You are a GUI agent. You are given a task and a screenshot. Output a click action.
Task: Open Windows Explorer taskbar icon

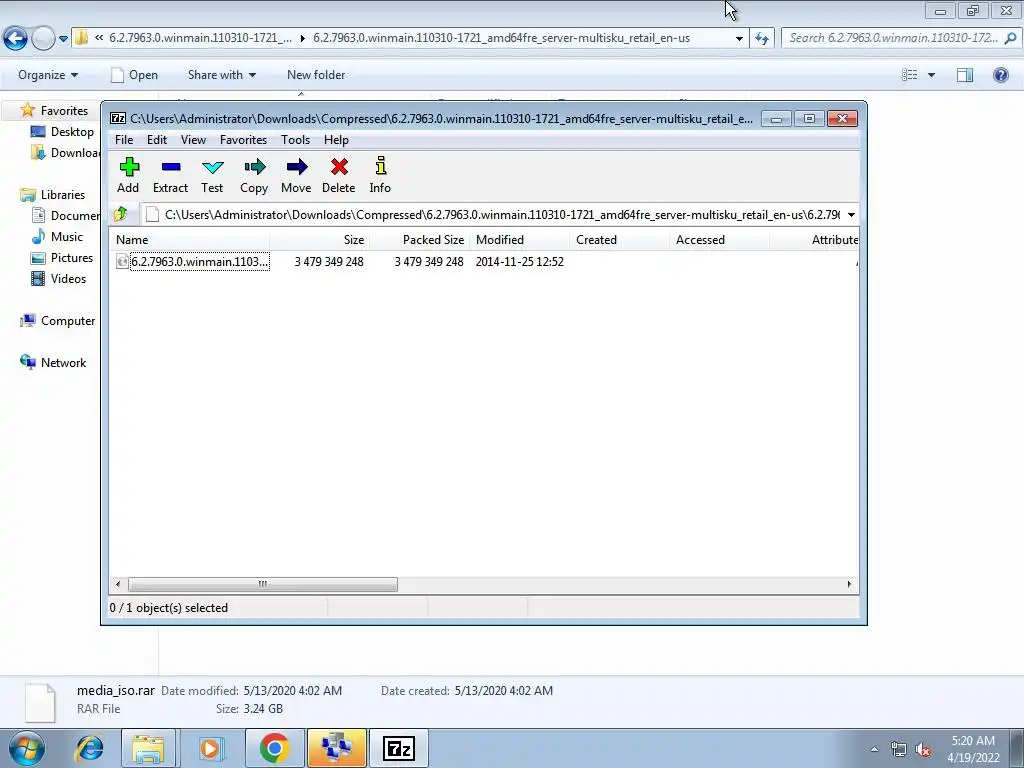click(148, 748)
